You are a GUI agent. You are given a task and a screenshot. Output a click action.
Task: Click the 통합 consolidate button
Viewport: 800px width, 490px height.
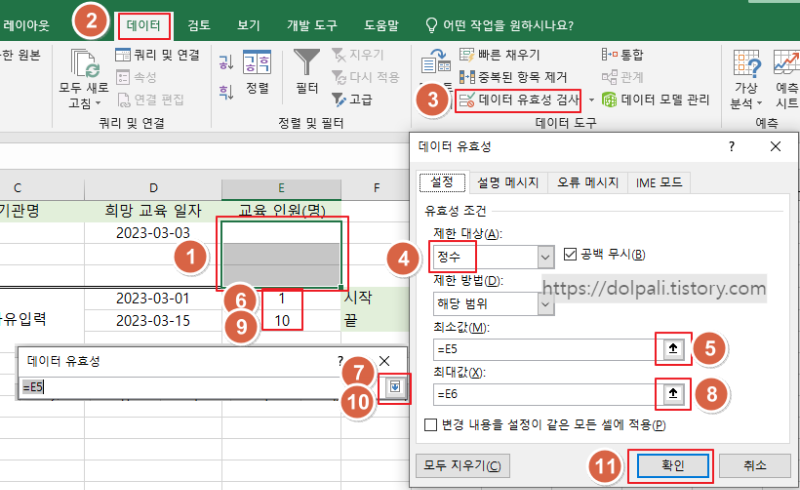[622, 55]
